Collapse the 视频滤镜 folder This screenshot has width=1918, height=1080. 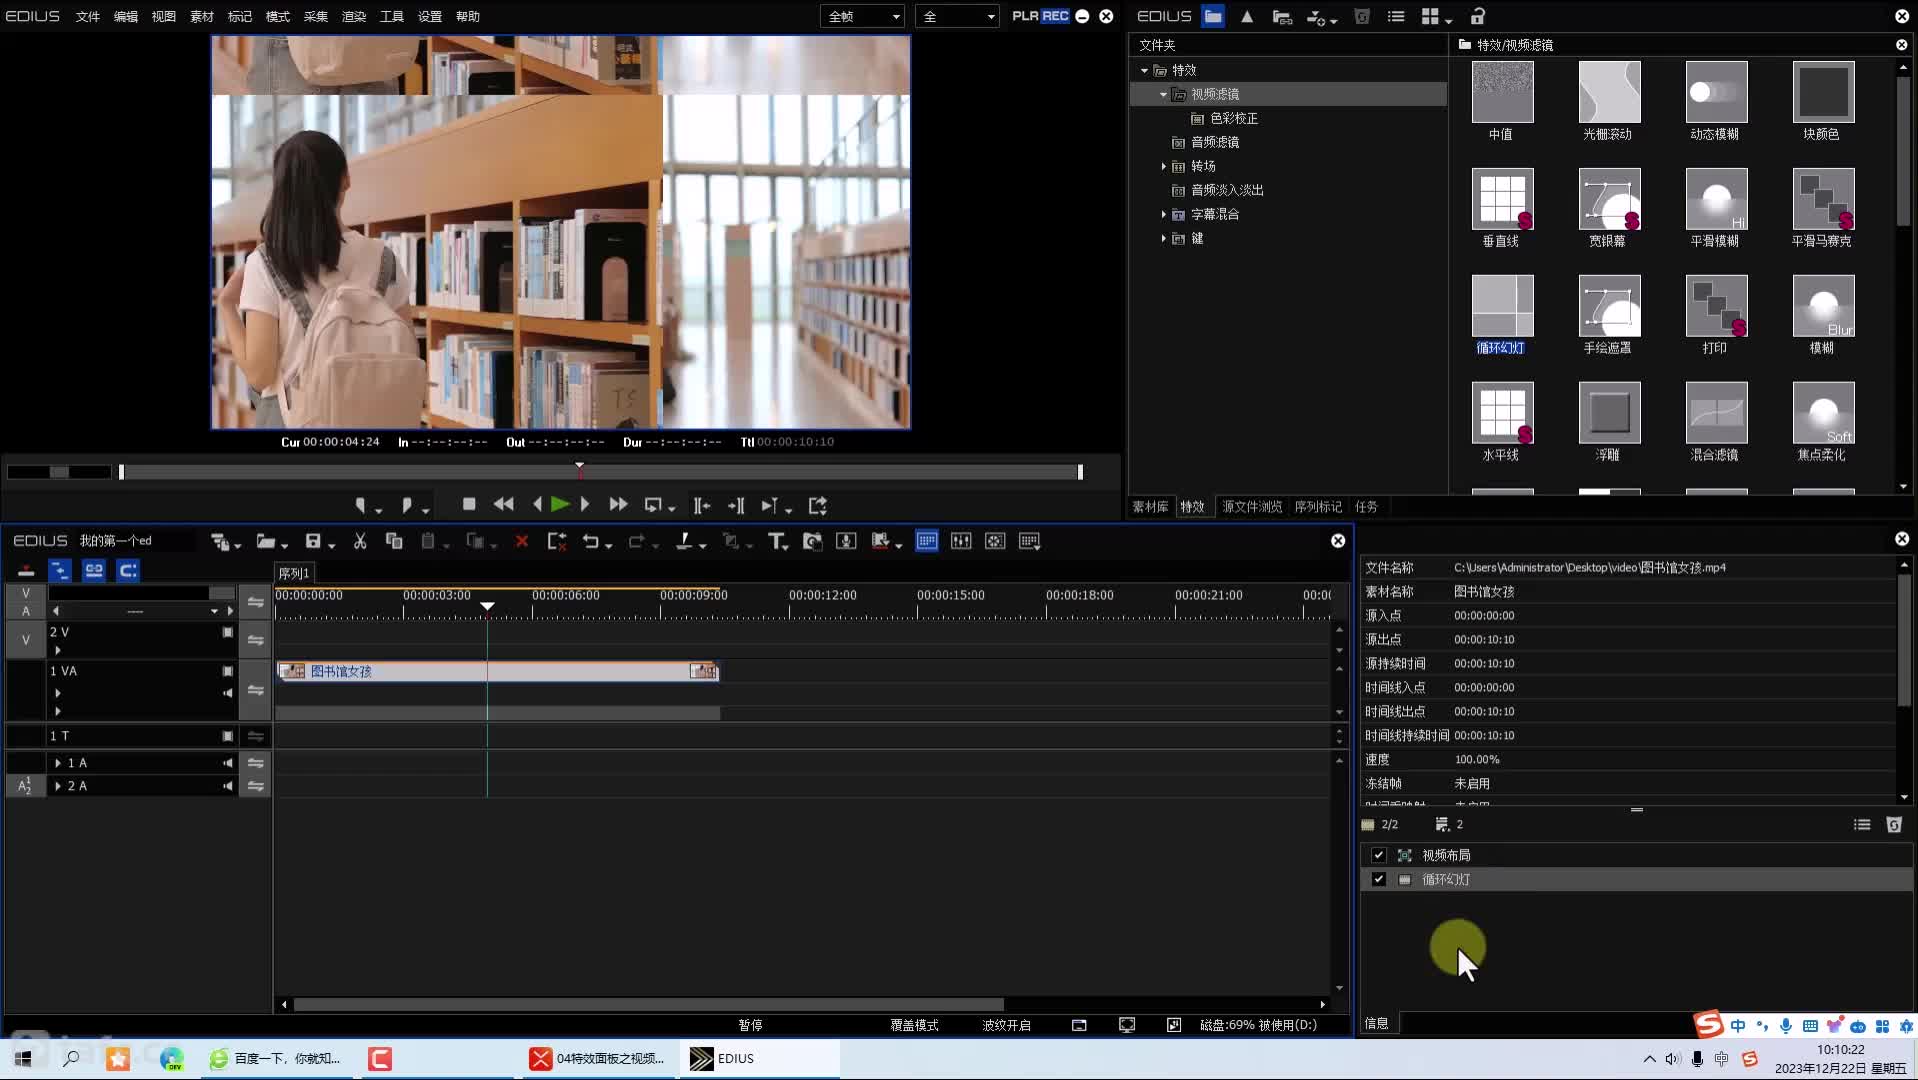[1163, 94]
